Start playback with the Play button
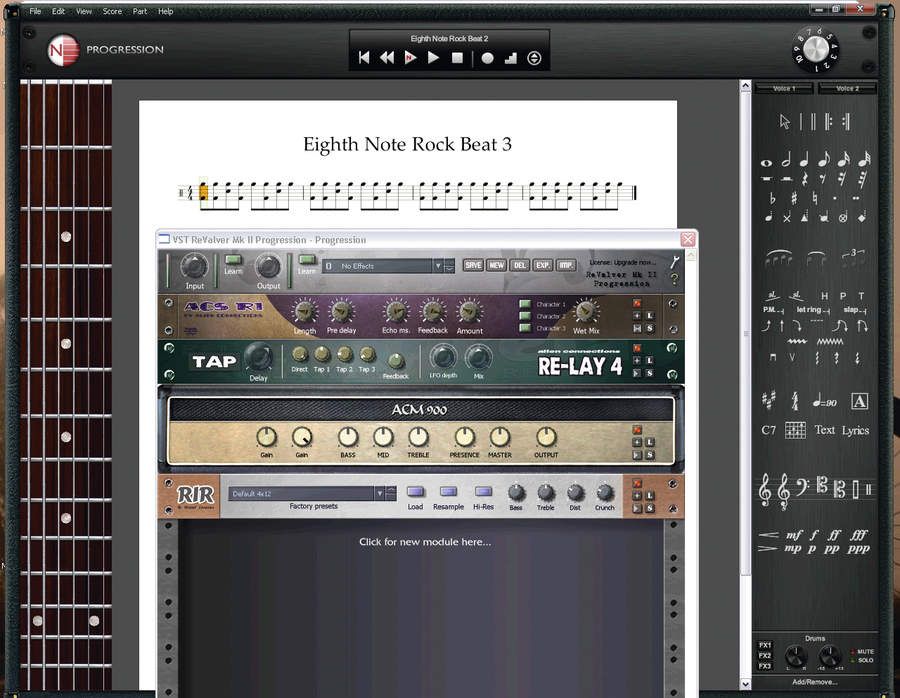The width and height of the screenshot is (900, 698). pyautogui.click(x=433, y=58)
